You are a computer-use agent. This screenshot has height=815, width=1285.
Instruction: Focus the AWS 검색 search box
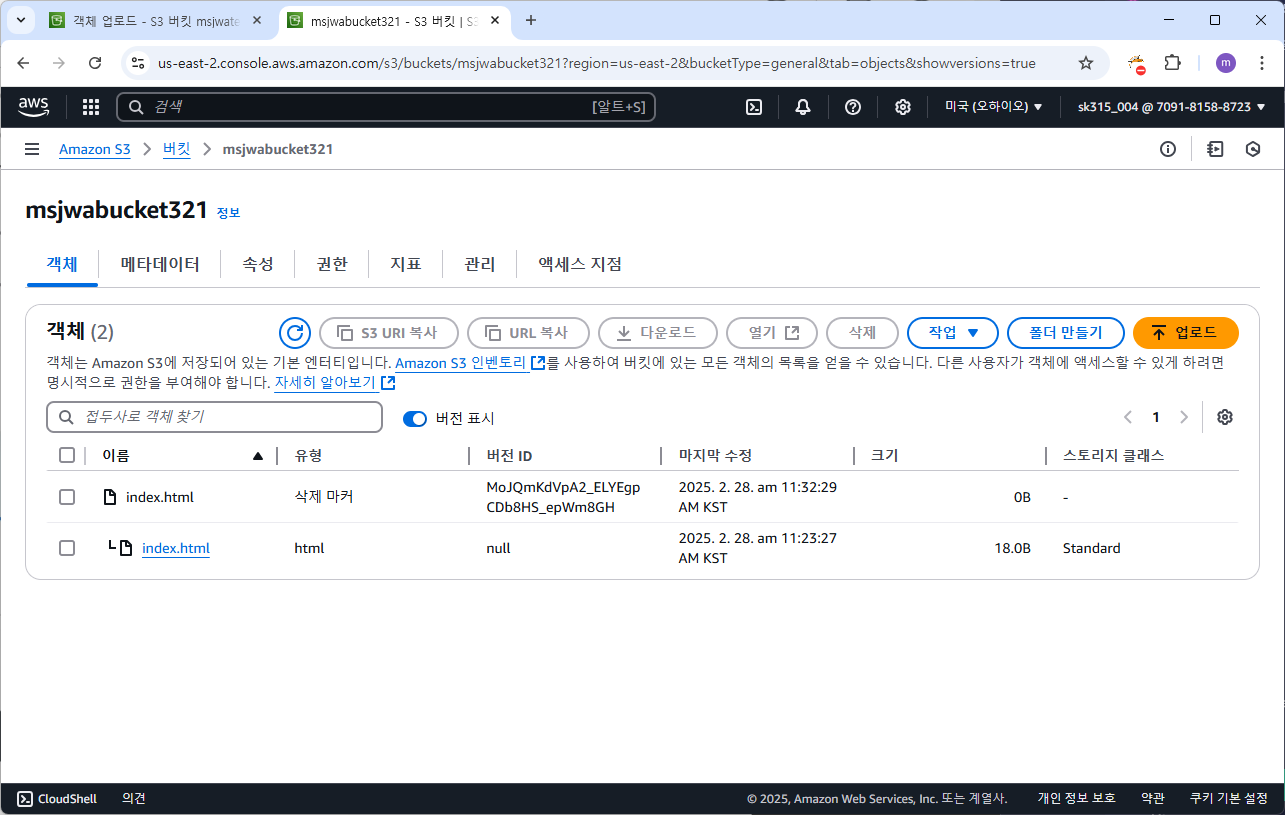click(x=386, y=107)
